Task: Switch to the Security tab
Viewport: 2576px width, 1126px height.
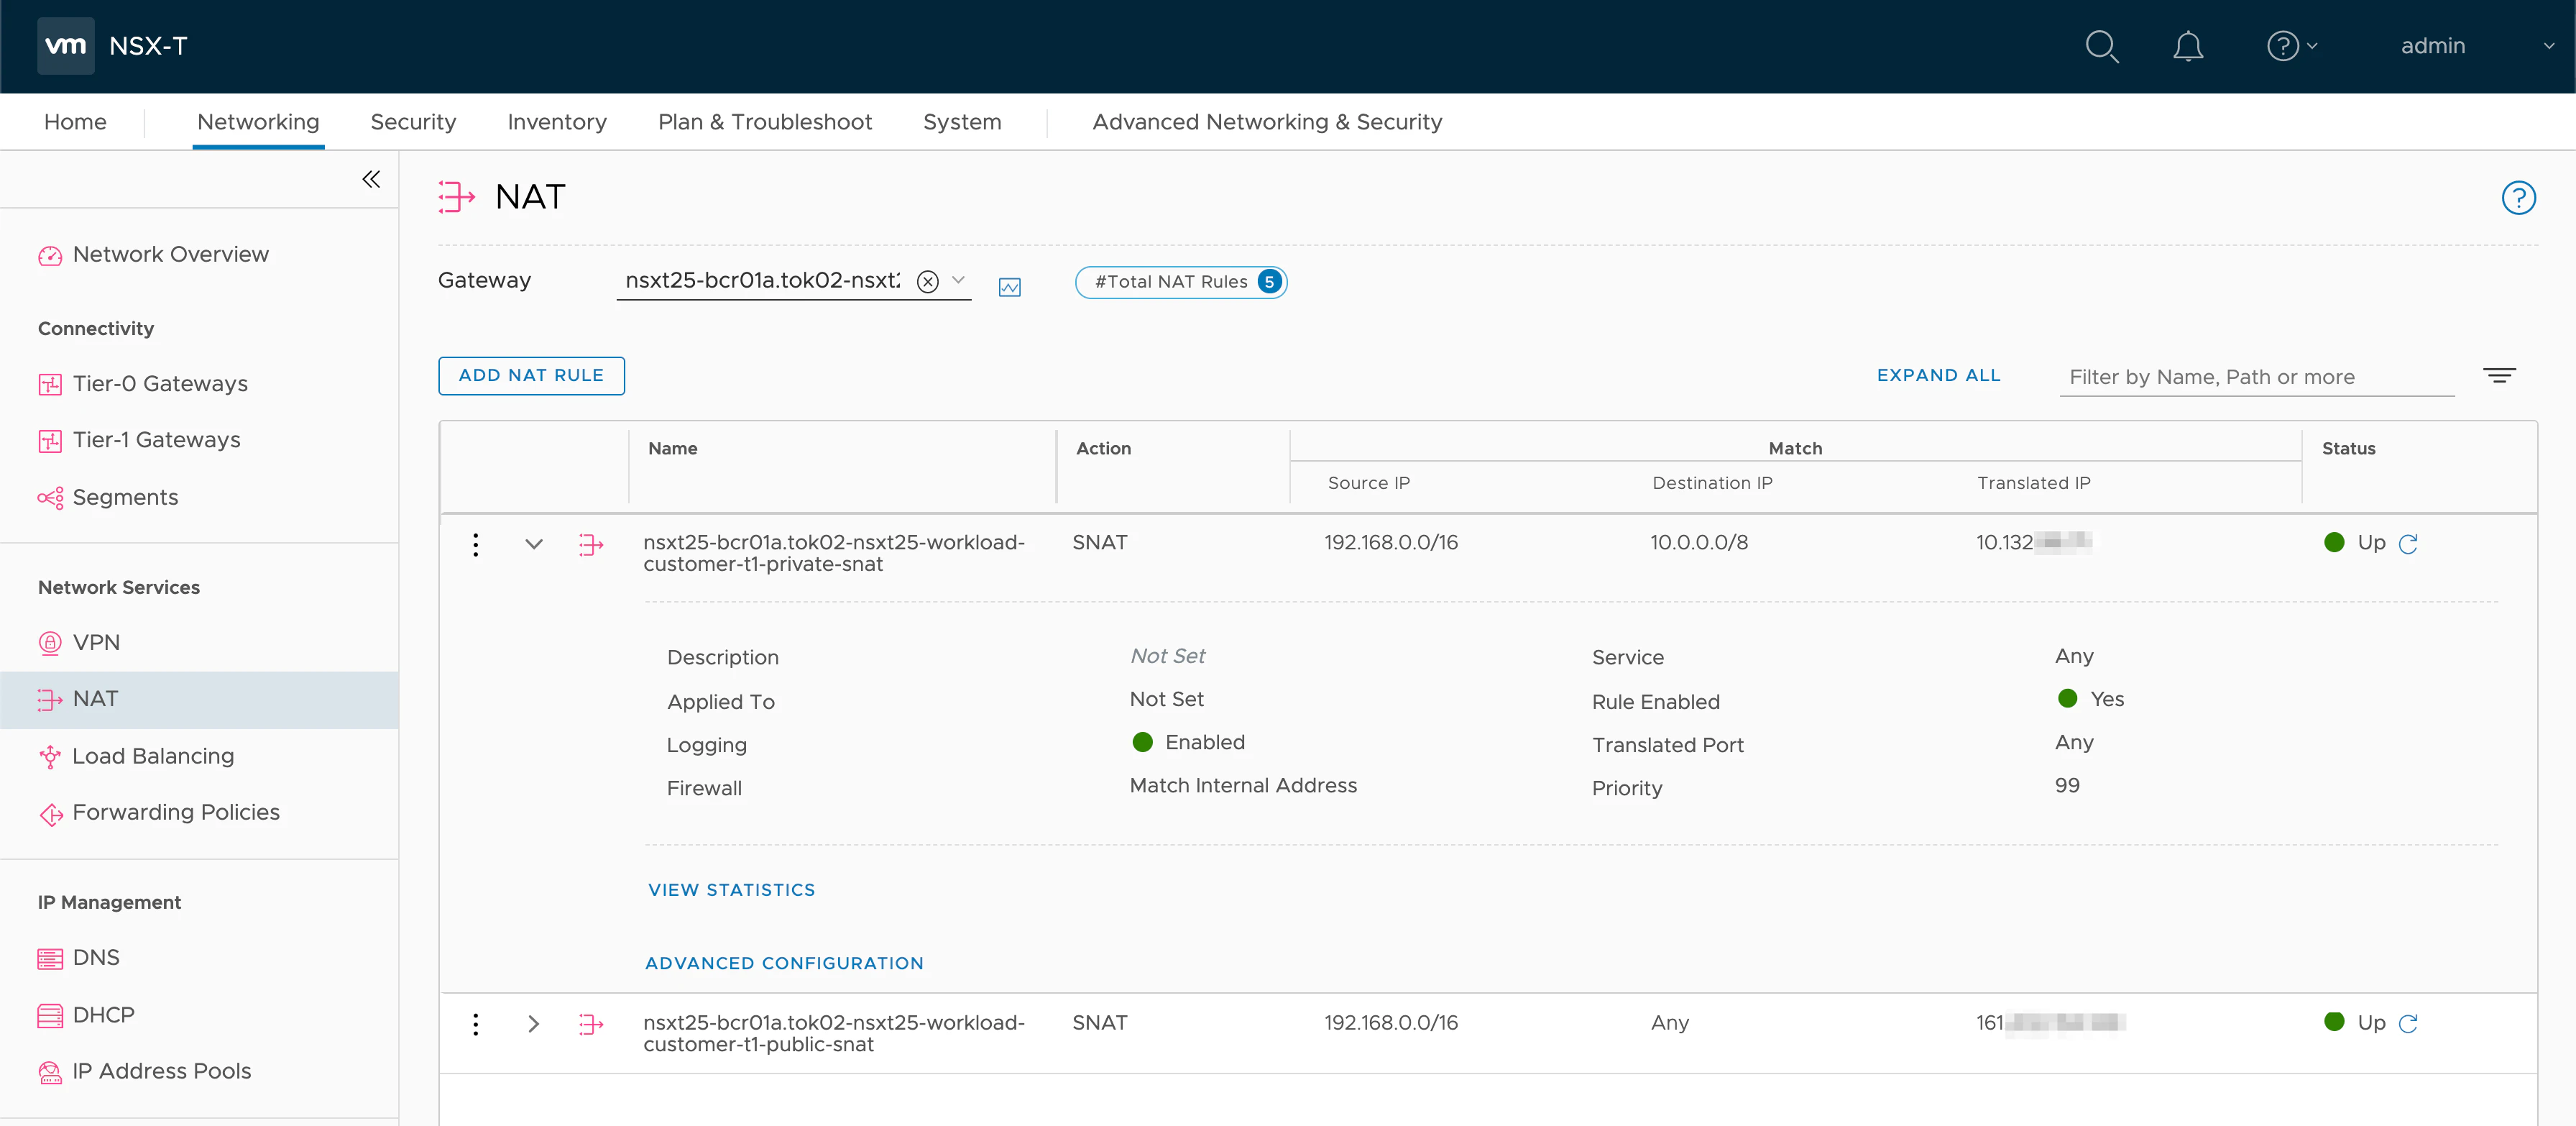Action: [413, 122]
